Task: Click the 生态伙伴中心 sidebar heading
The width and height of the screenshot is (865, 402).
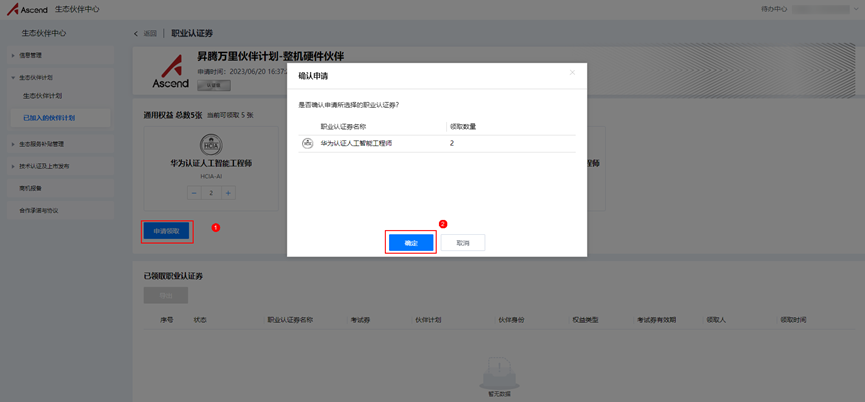Action: (x=44, y=33)
